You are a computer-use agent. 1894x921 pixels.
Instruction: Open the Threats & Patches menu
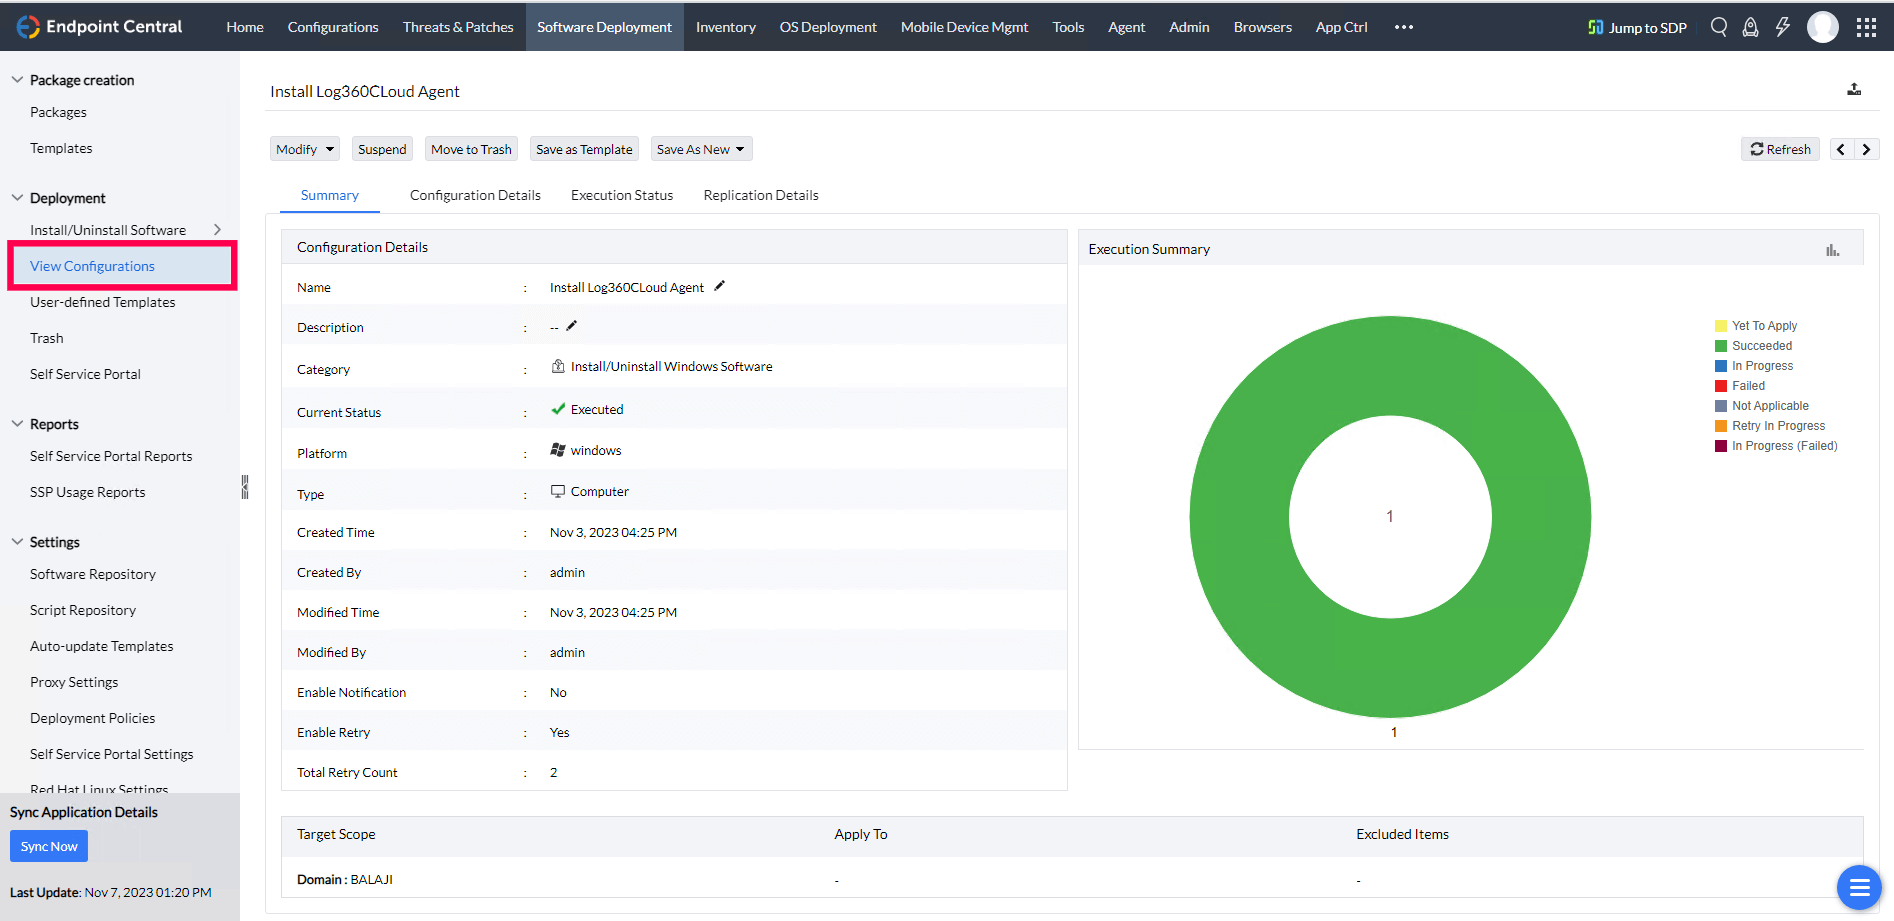(458, 27)
